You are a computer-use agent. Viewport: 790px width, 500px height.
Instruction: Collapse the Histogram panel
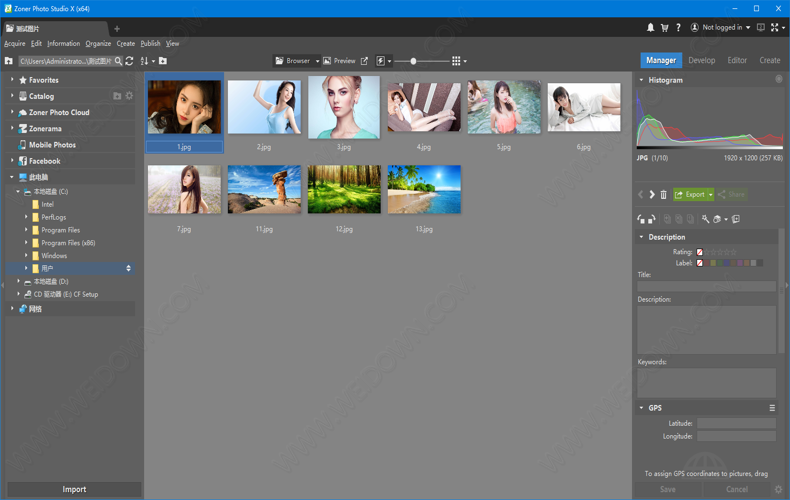coord(642,80)
